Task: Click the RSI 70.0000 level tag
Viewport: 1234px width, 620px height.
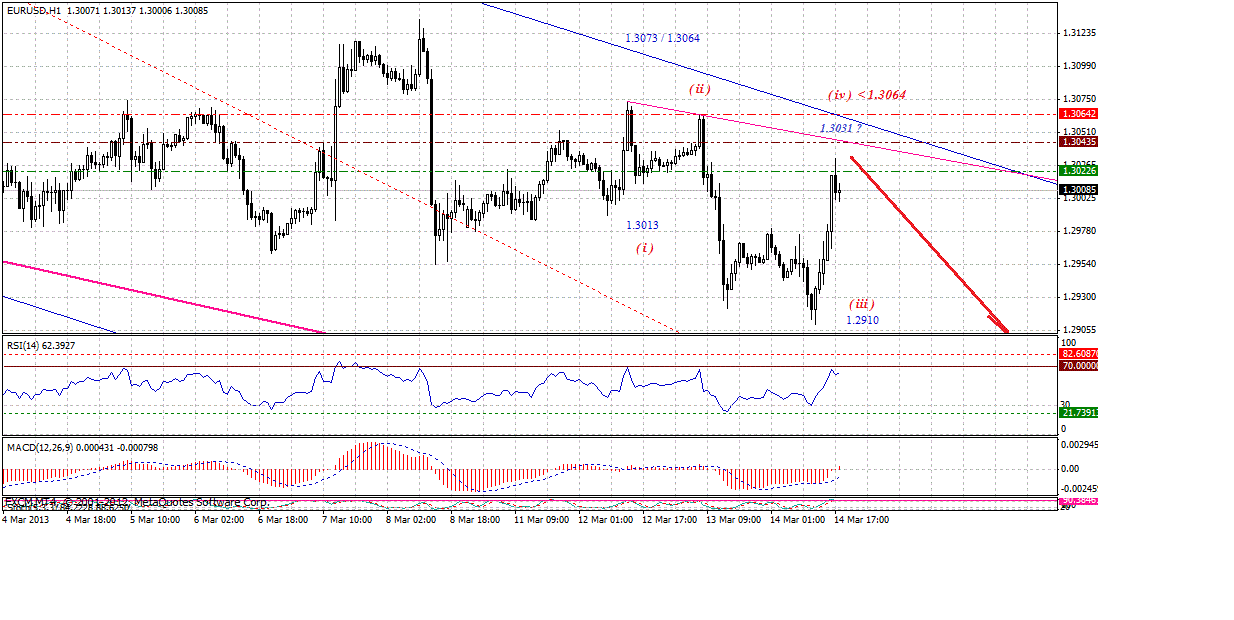Action: pos(1080,366)
